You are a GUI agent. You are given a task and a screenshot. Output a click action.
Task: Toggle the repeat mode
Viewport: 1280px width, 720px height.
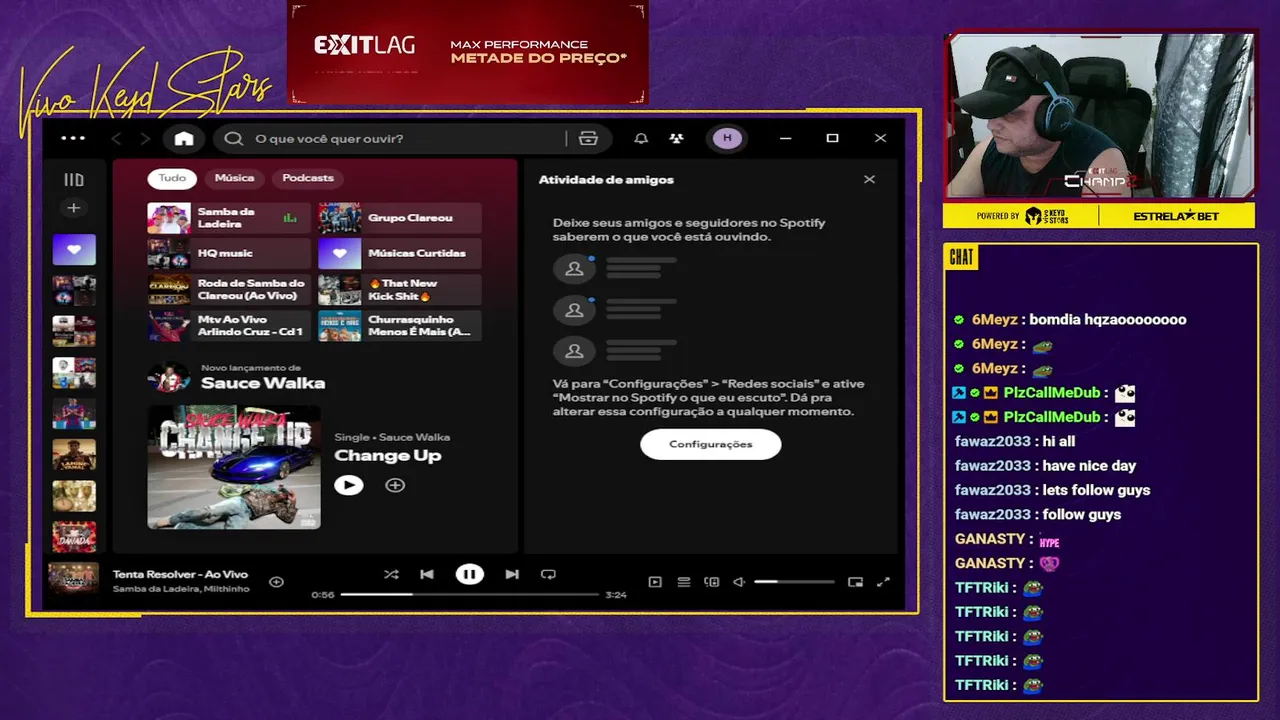pyautogui.click(x=548, y=574)
